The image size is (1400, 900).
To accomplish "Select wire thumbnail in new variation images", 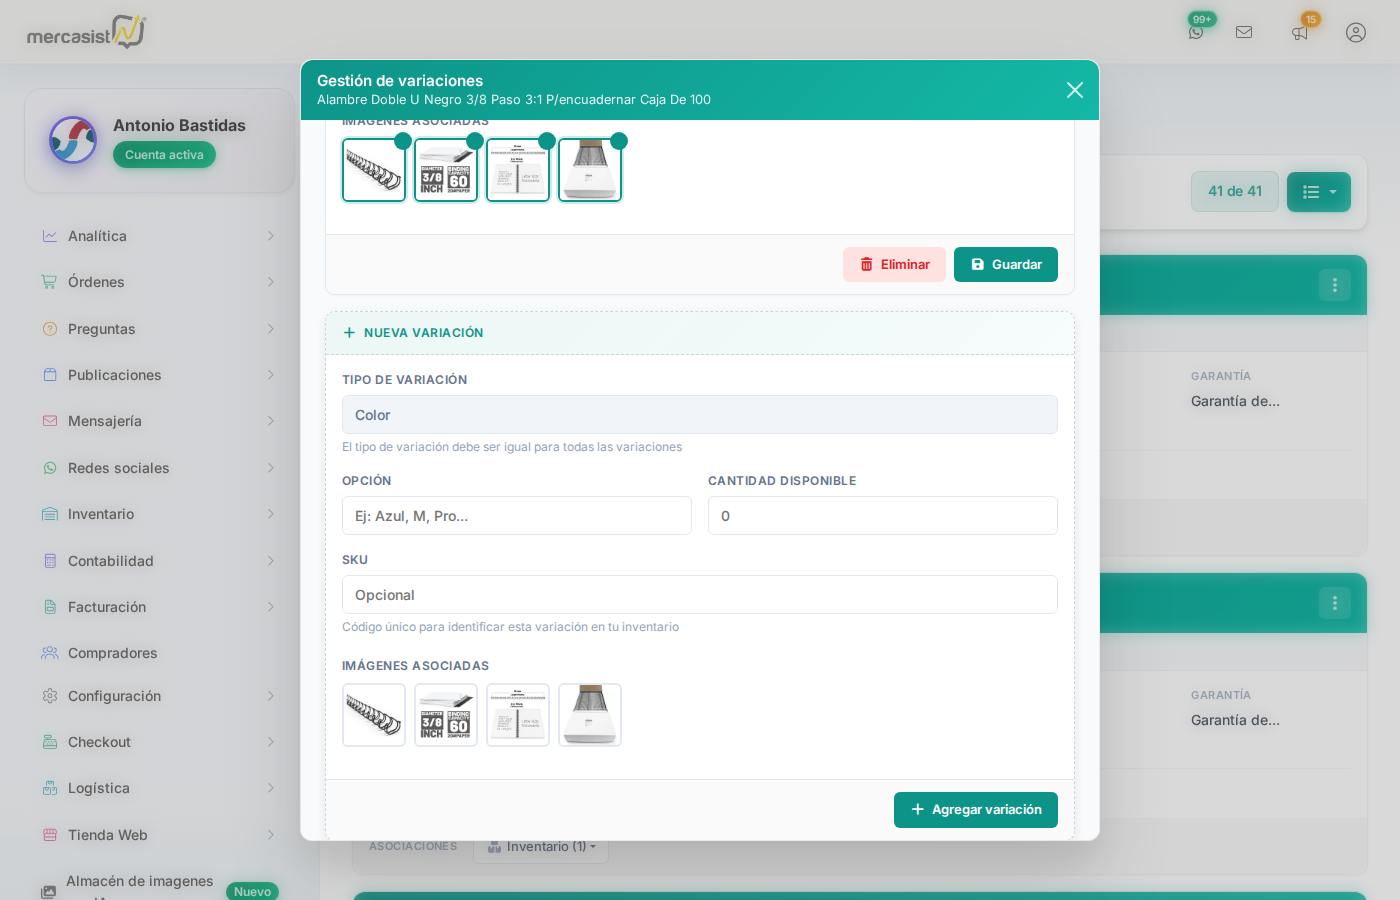I will pos(374,715).
